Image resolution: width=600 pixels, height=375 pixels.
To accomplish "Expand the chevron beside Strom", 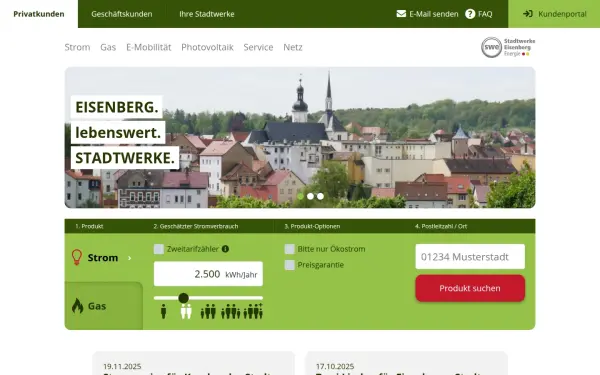I will pos(130,258).
